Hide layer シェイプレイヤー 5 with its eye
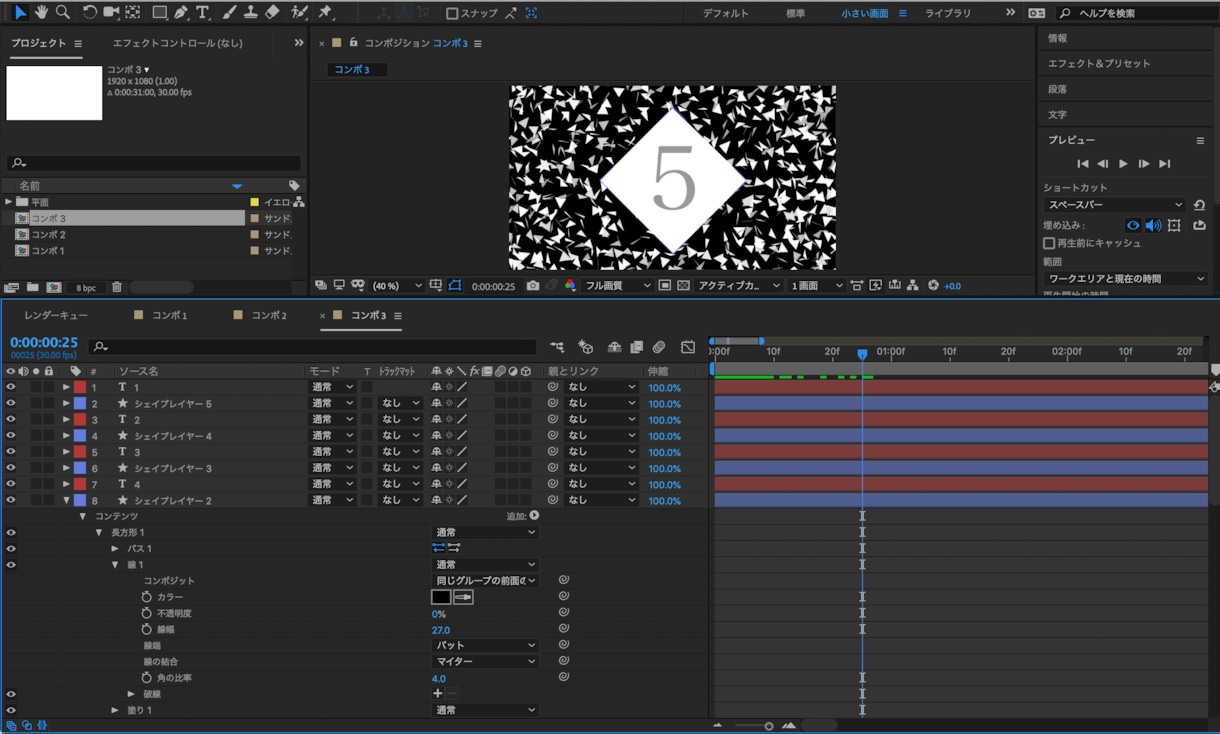Image resolution: width=1220 pixels, height=734 pixels. pos(11,404)
